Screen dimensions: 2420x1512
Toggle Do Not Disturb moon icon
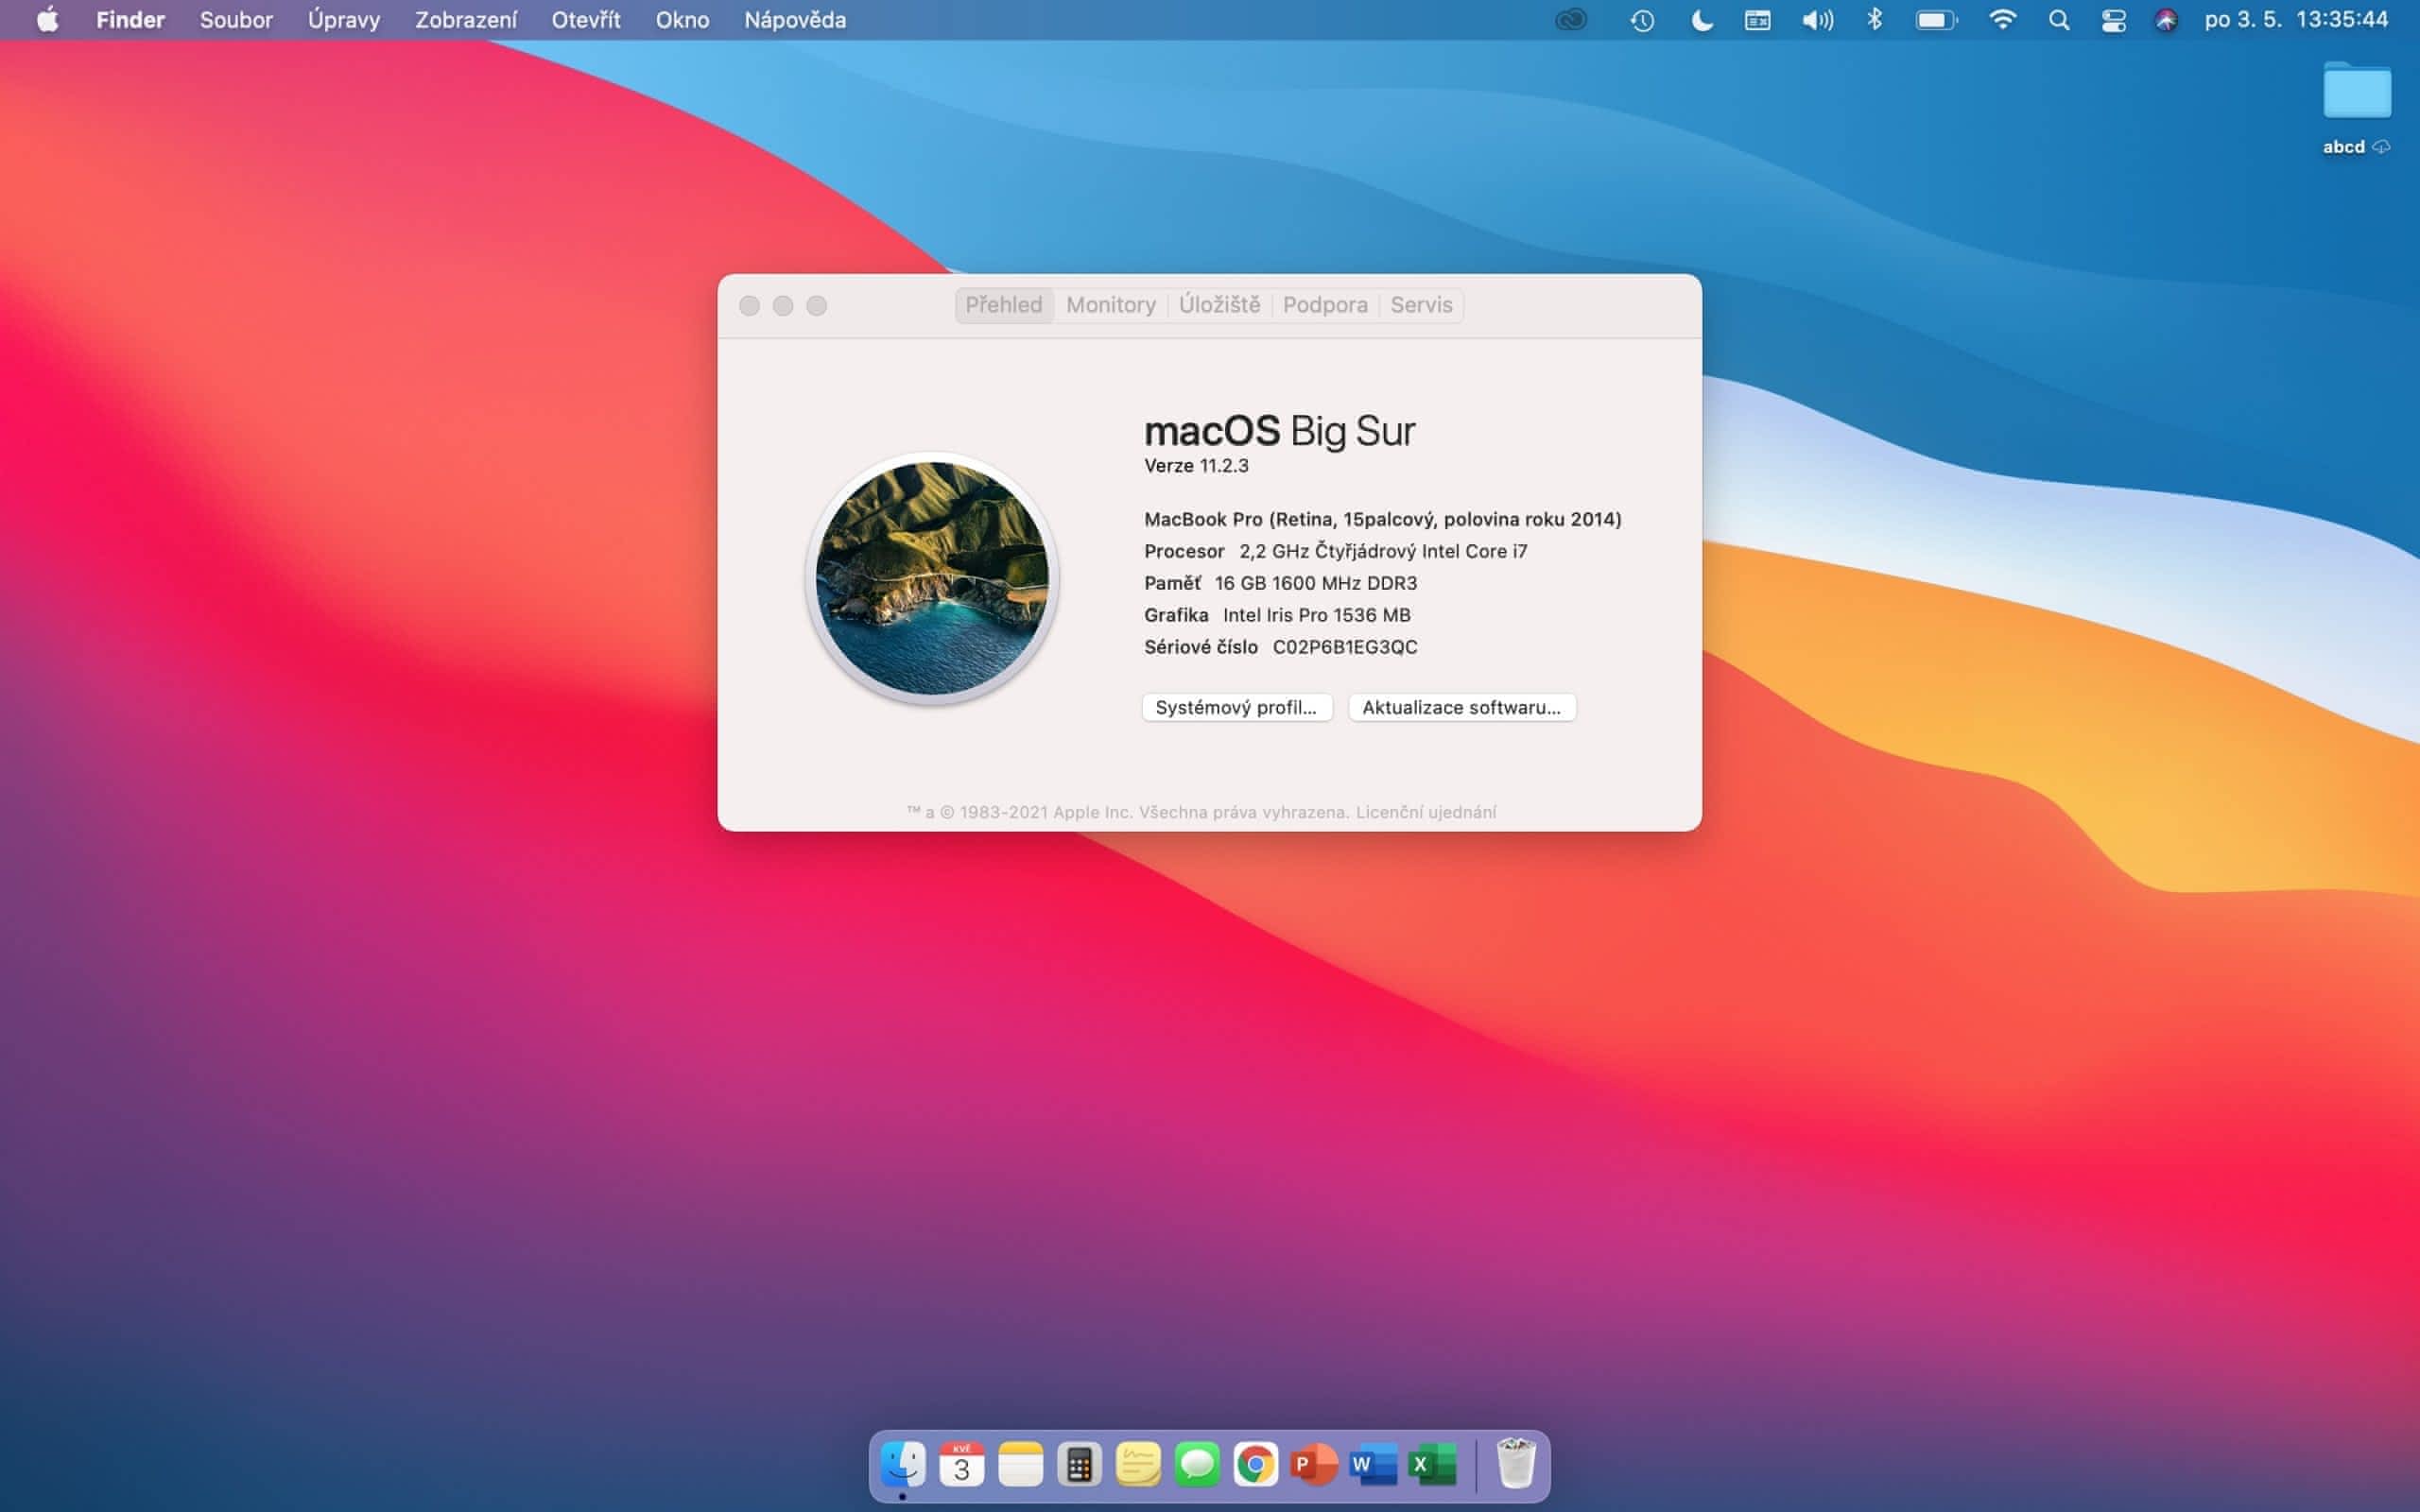1701,20
